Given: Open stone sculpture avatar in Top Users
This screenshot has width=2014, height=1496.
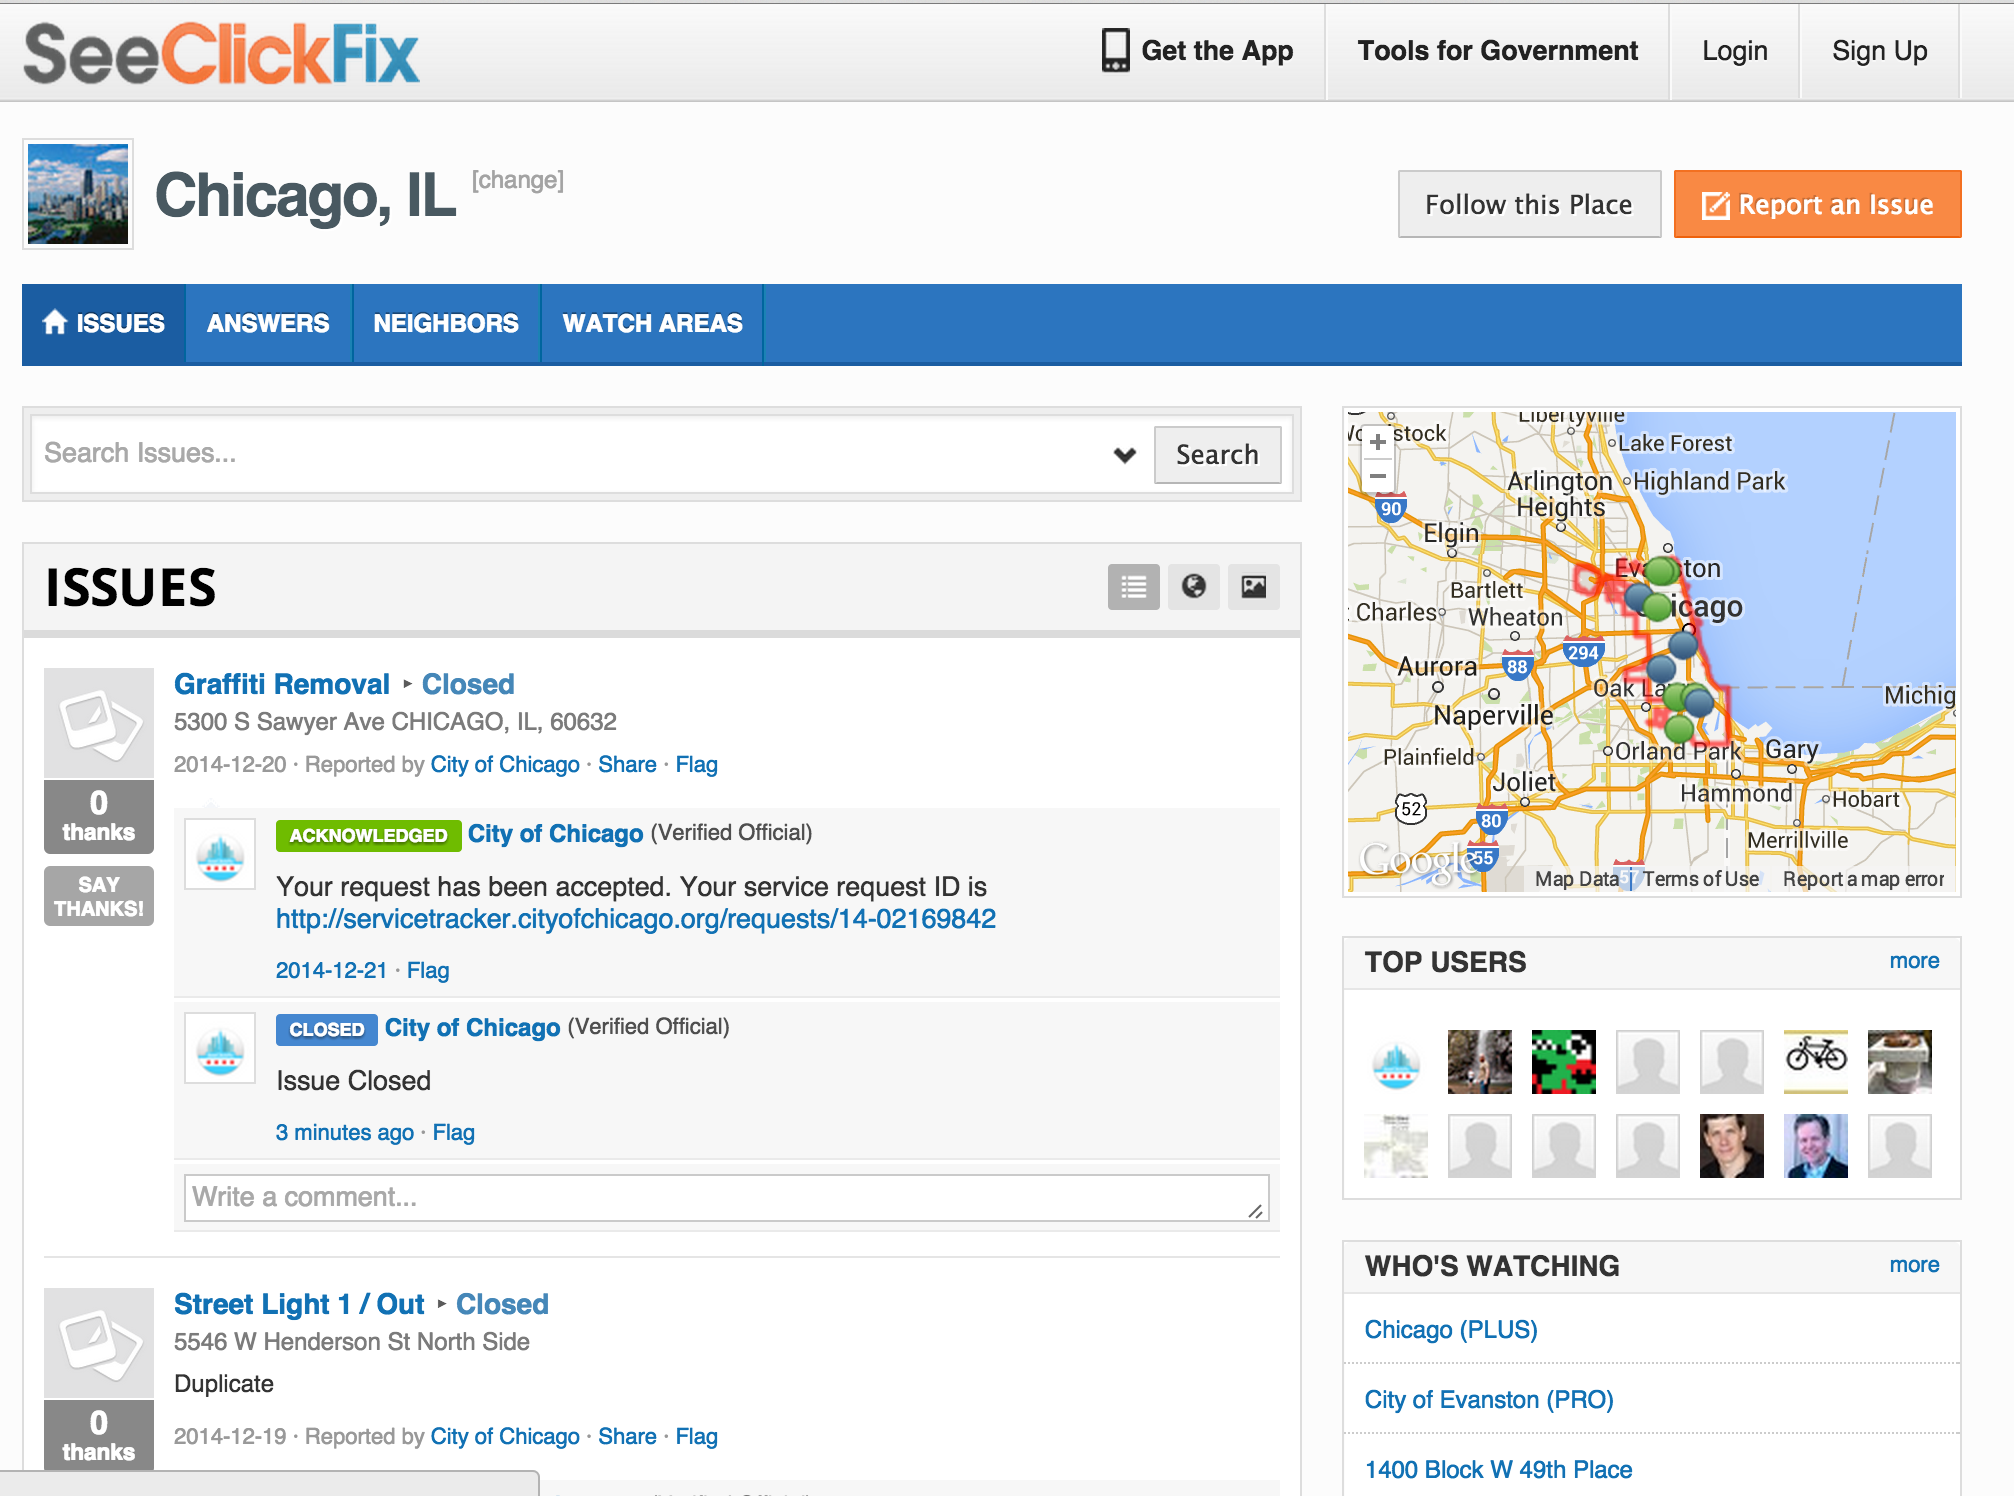Looking at the screenshot, I should pyautogui.click(x=1900, y=1062).
